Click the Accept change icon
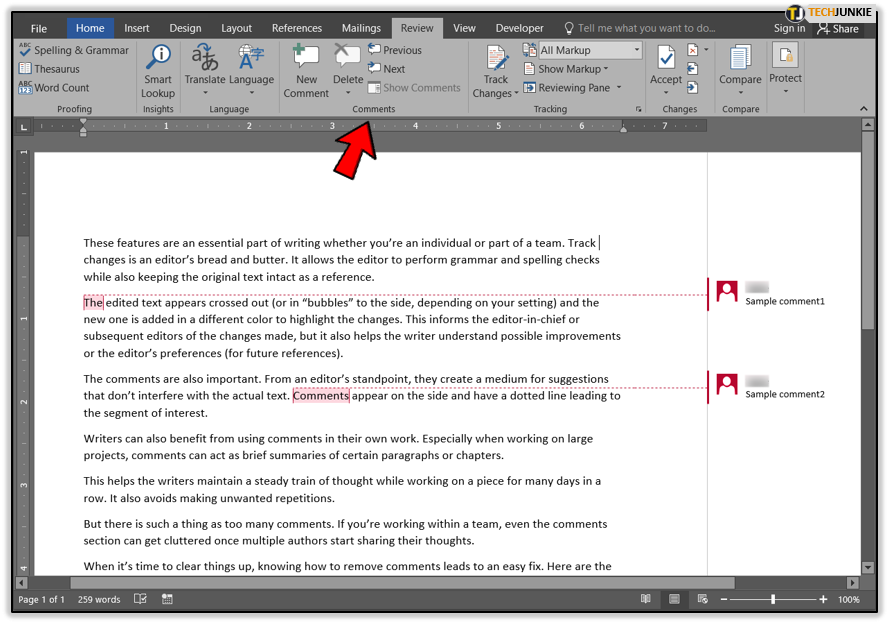 666,58
